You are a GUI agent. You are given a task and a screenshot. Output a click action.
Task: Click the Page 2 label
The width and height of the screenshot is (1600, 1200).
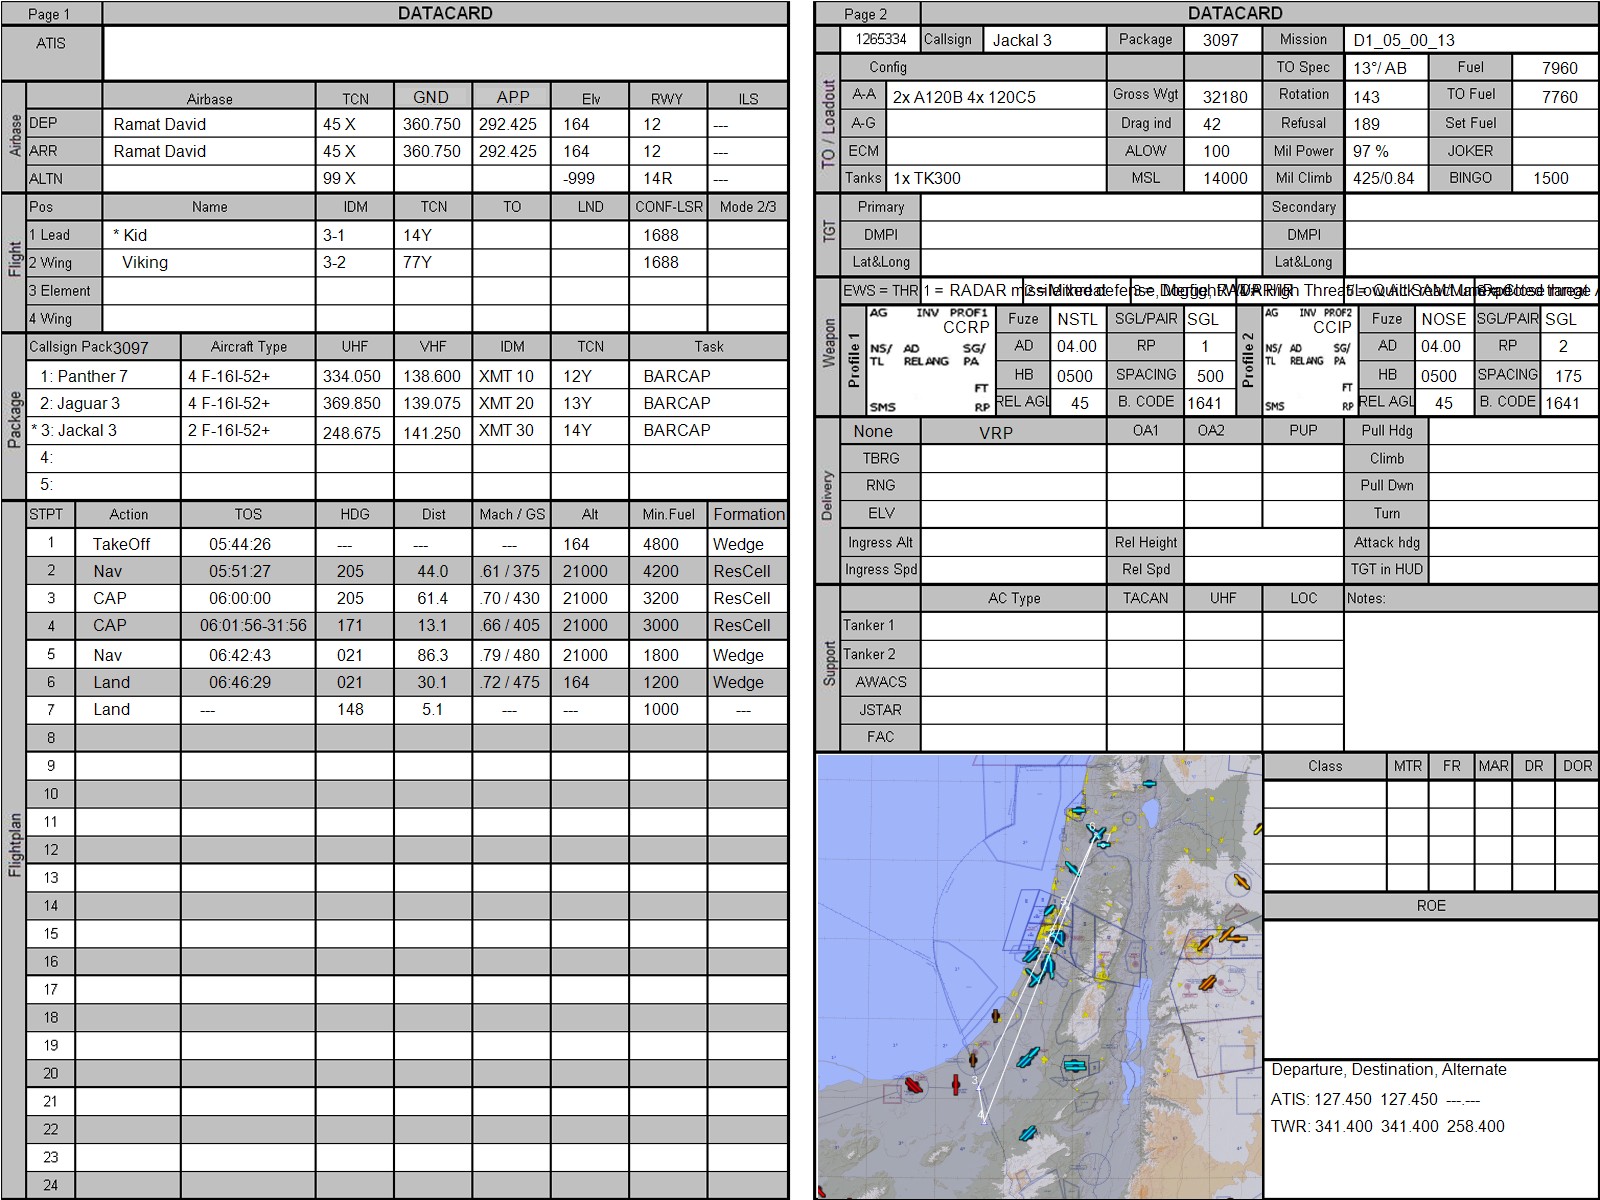[866, 14]
